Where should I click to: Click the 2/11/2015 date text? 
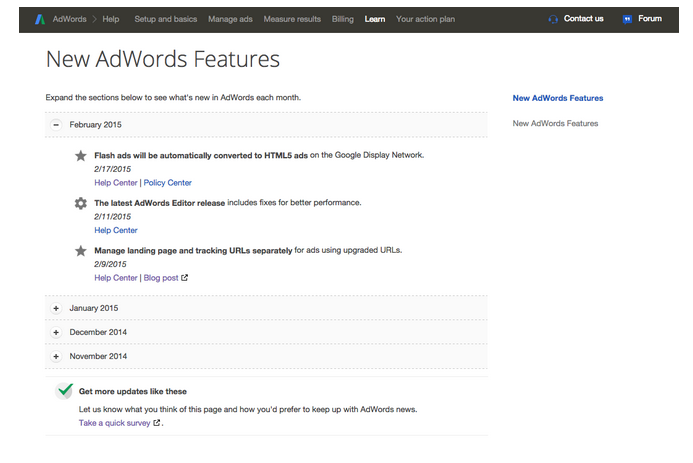[112, 216]
